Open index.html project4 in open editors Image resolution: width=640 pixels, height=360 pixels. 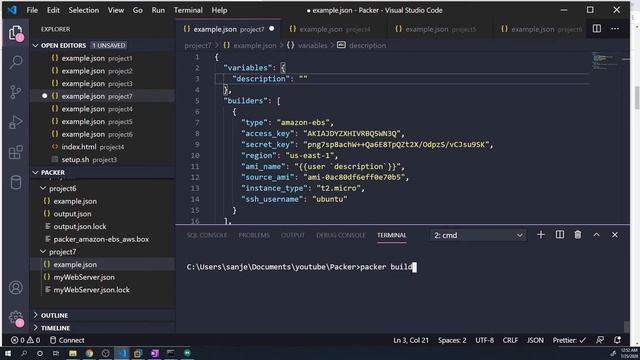[x=102, y=147]
